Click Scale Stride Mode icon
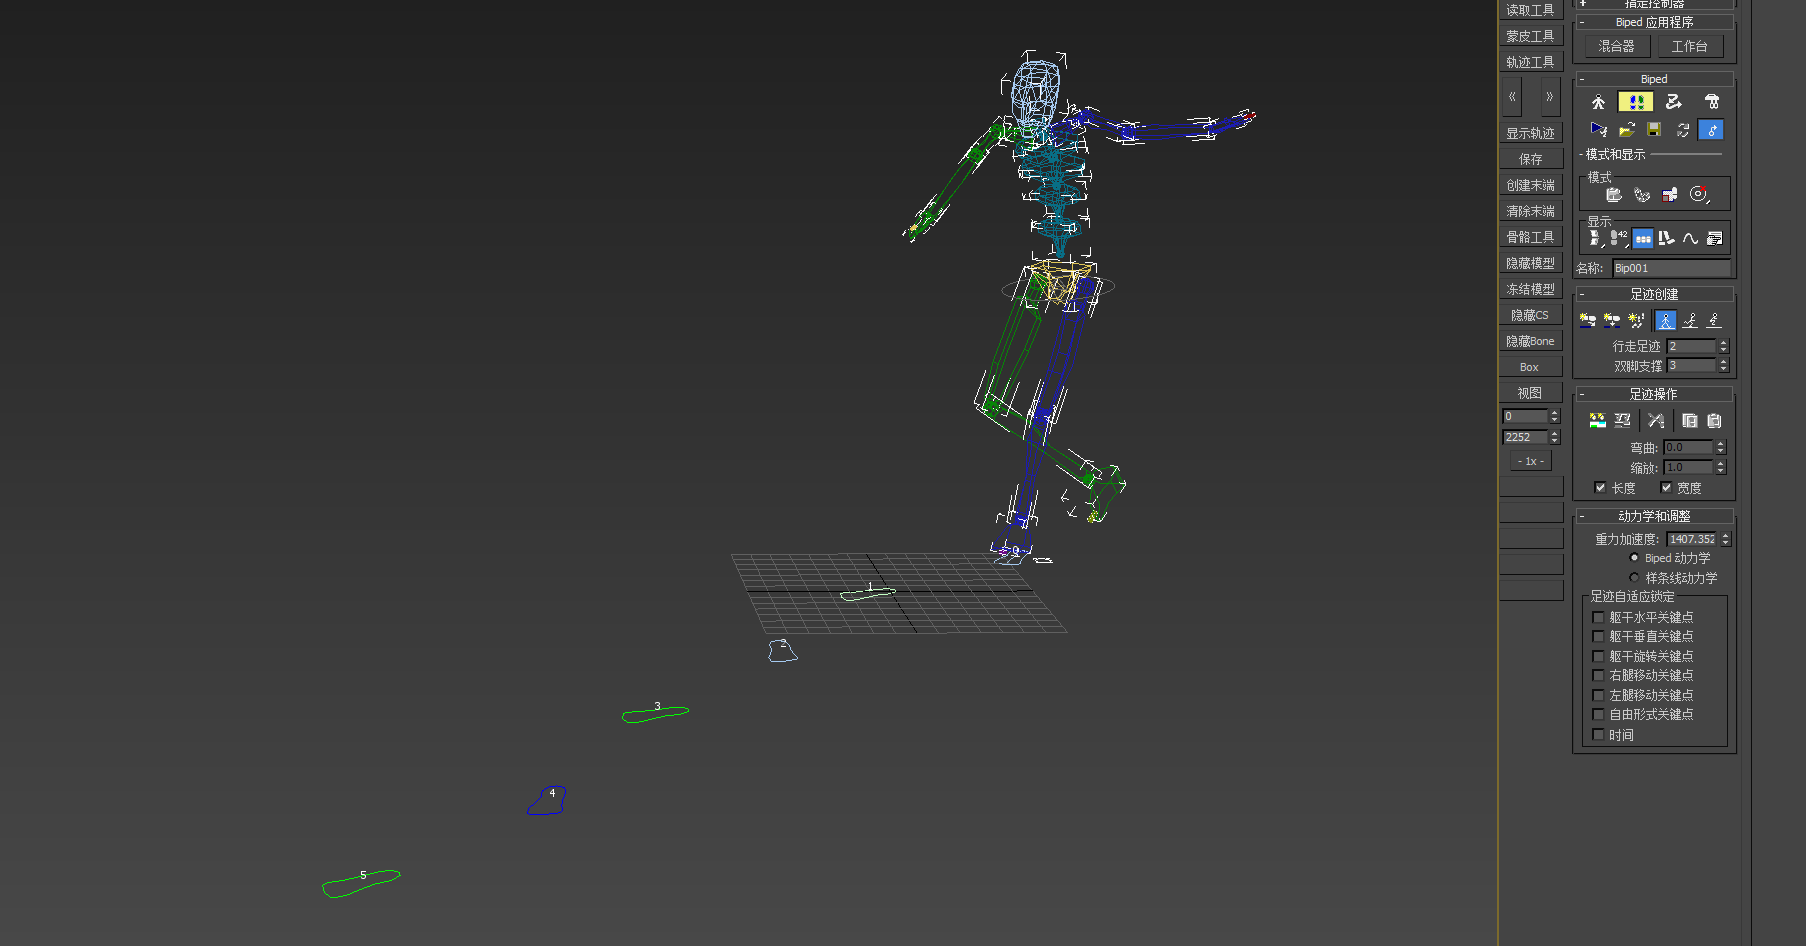This screenshot has width=1806, height=946. pyautogui.click(x=1670, y=195)
